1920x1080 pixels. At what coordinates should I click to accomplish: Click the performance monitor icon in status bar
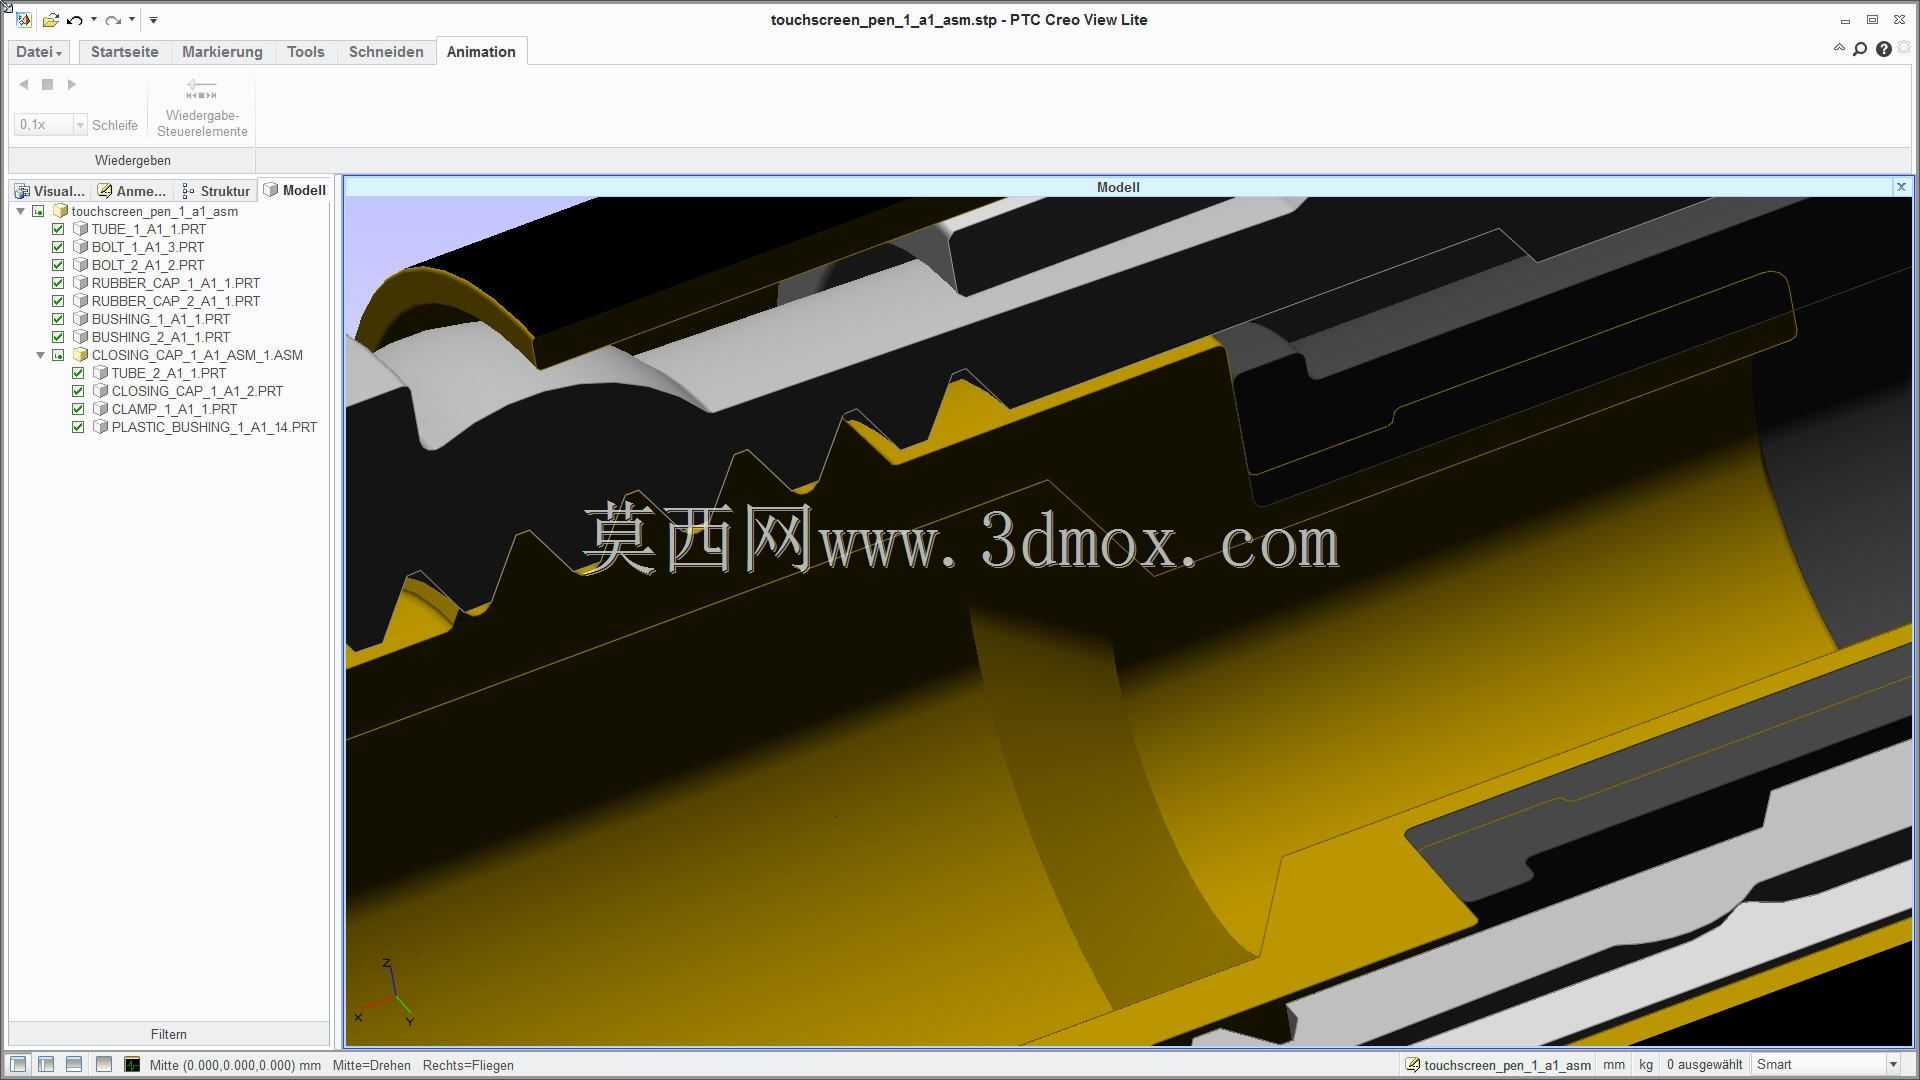(132, 1064)
